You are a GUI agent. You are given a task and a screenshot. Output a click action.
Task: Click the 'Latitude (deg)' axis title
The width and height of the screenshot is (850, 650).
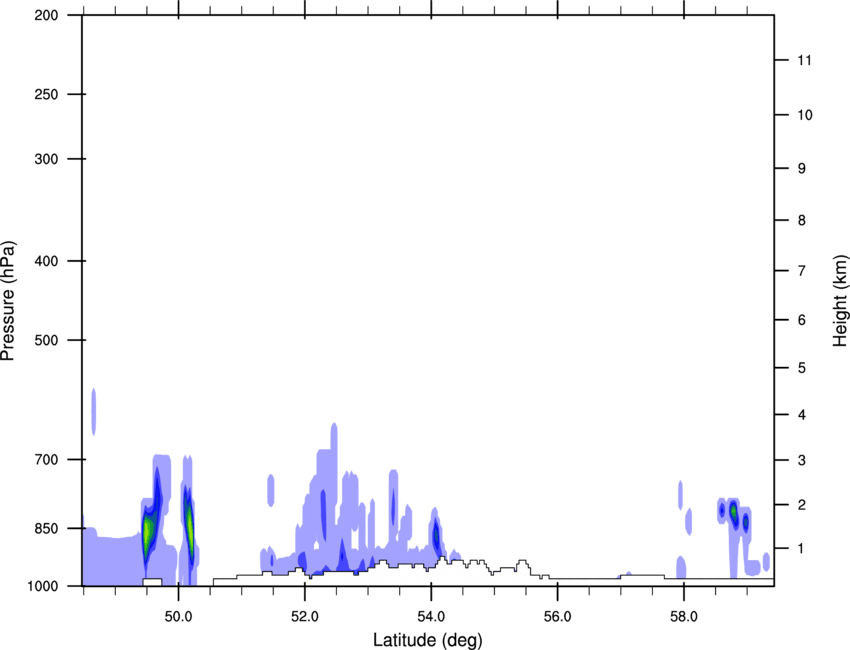[x=428, y=640]
